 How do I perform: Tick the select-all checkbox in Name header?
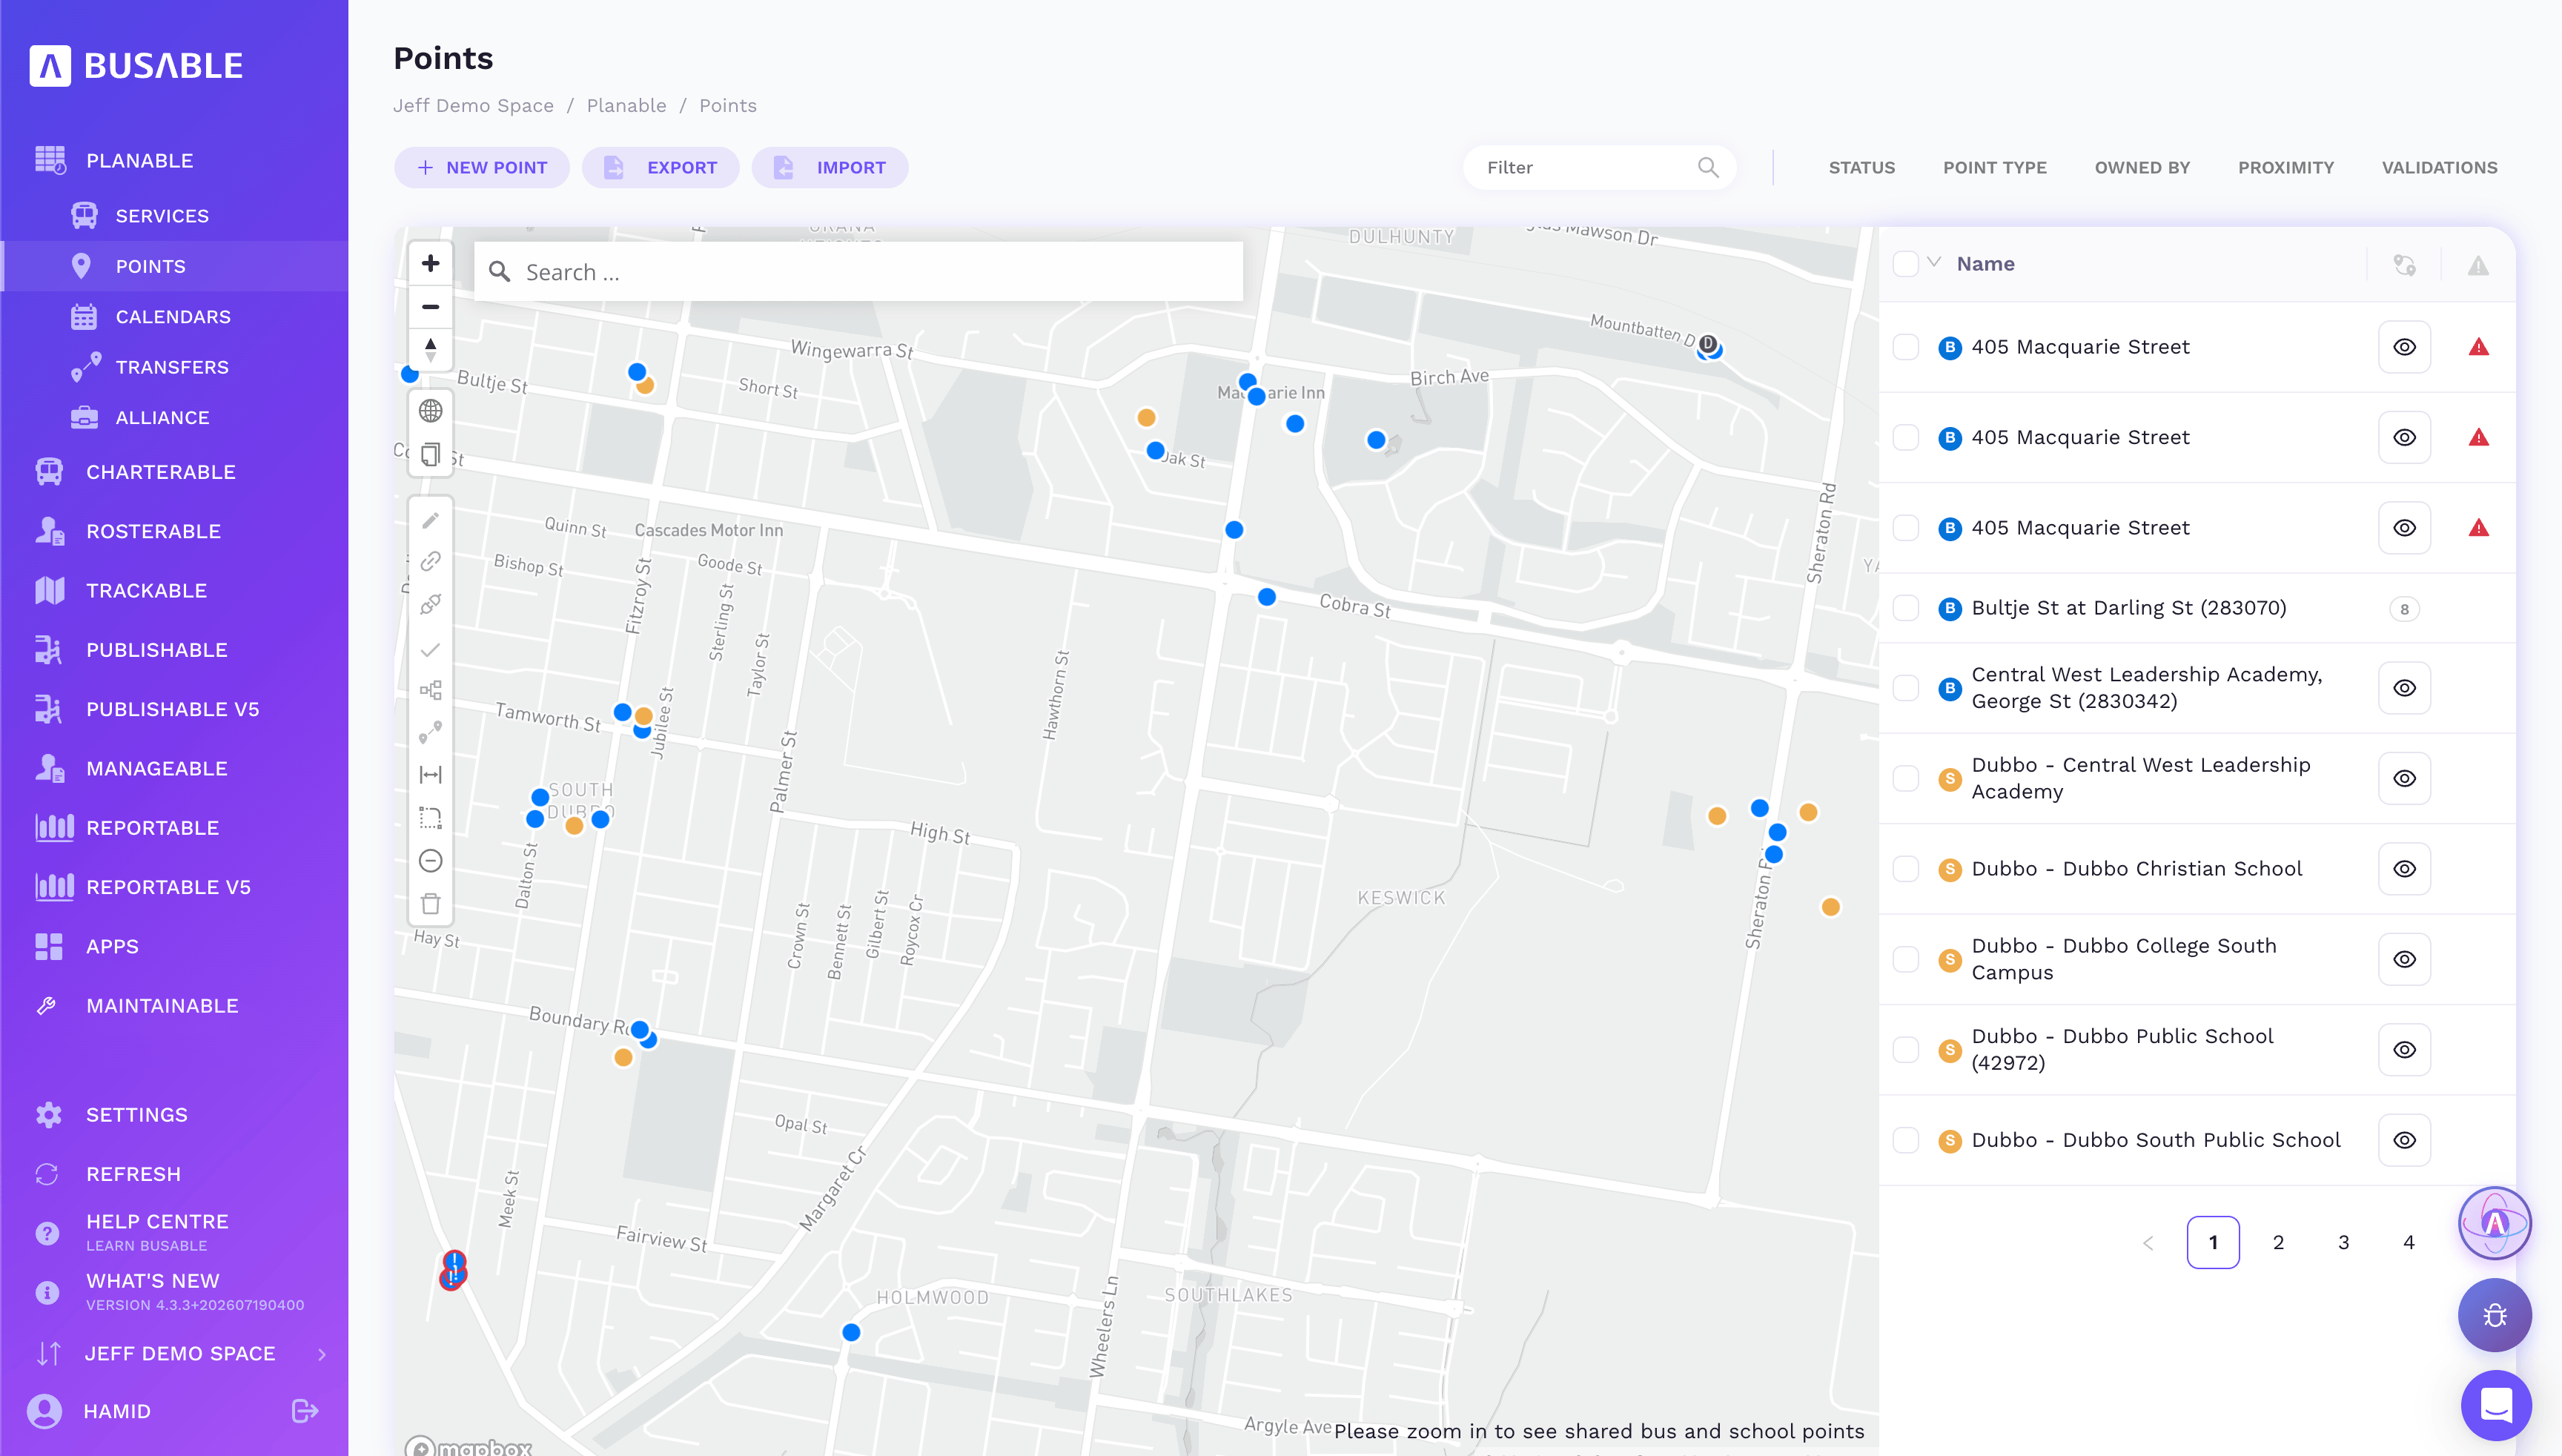pyautogui.click(x=1906, y=264)
